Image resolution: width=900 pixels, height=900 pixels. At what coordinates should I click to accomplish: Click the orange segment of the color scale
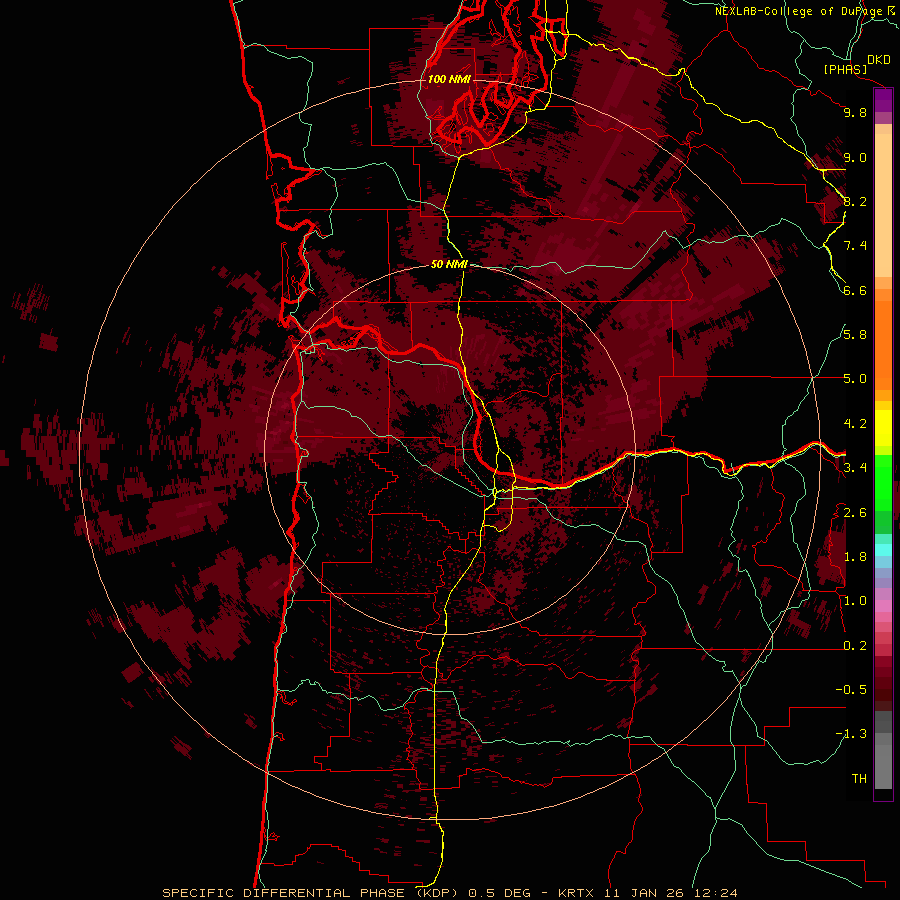(883, 346)
